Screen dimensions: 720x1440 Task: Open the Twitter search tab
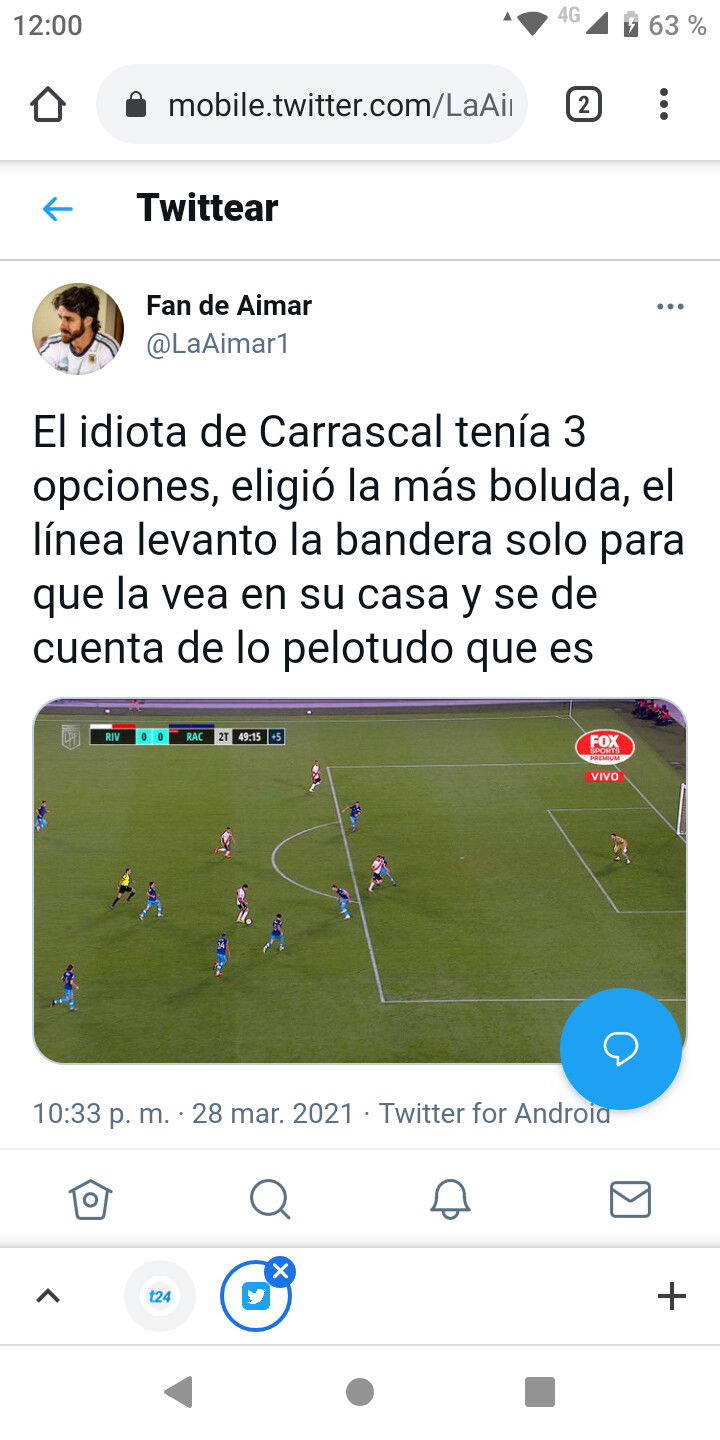270,1198
